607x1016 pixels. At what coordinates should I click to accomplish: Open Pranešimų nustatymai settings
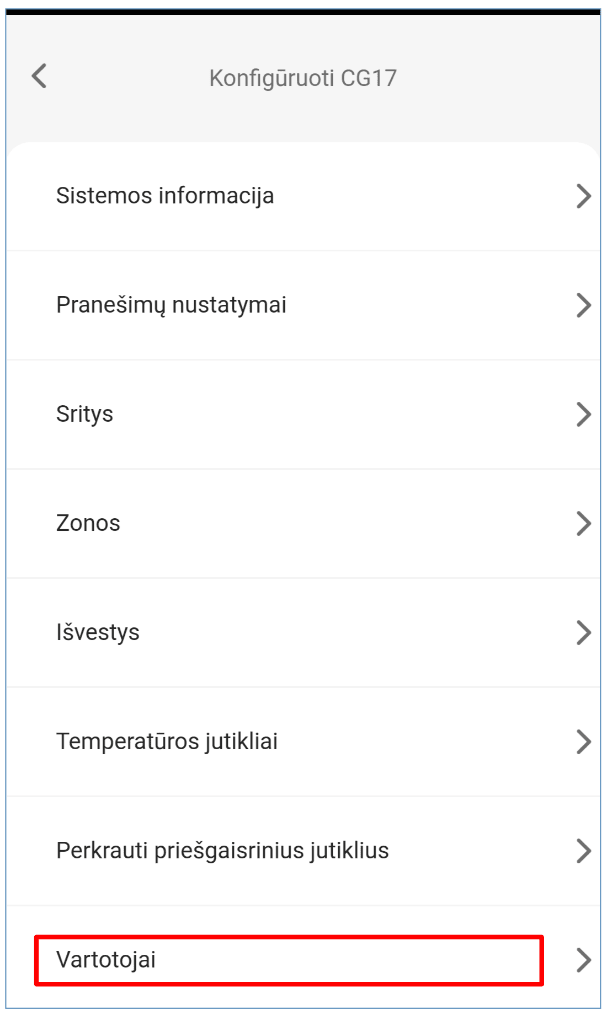[171, 305]
